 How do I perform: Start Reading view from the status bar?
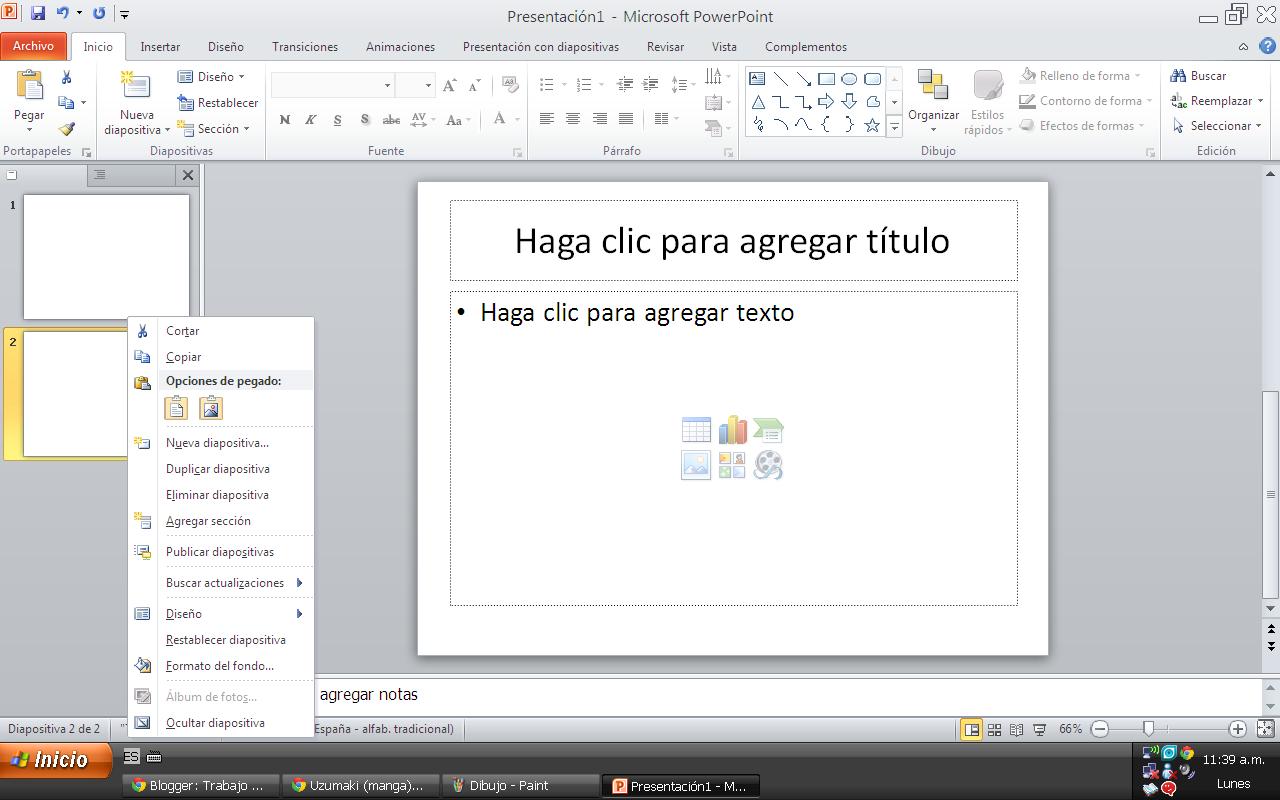[1016, 729]
